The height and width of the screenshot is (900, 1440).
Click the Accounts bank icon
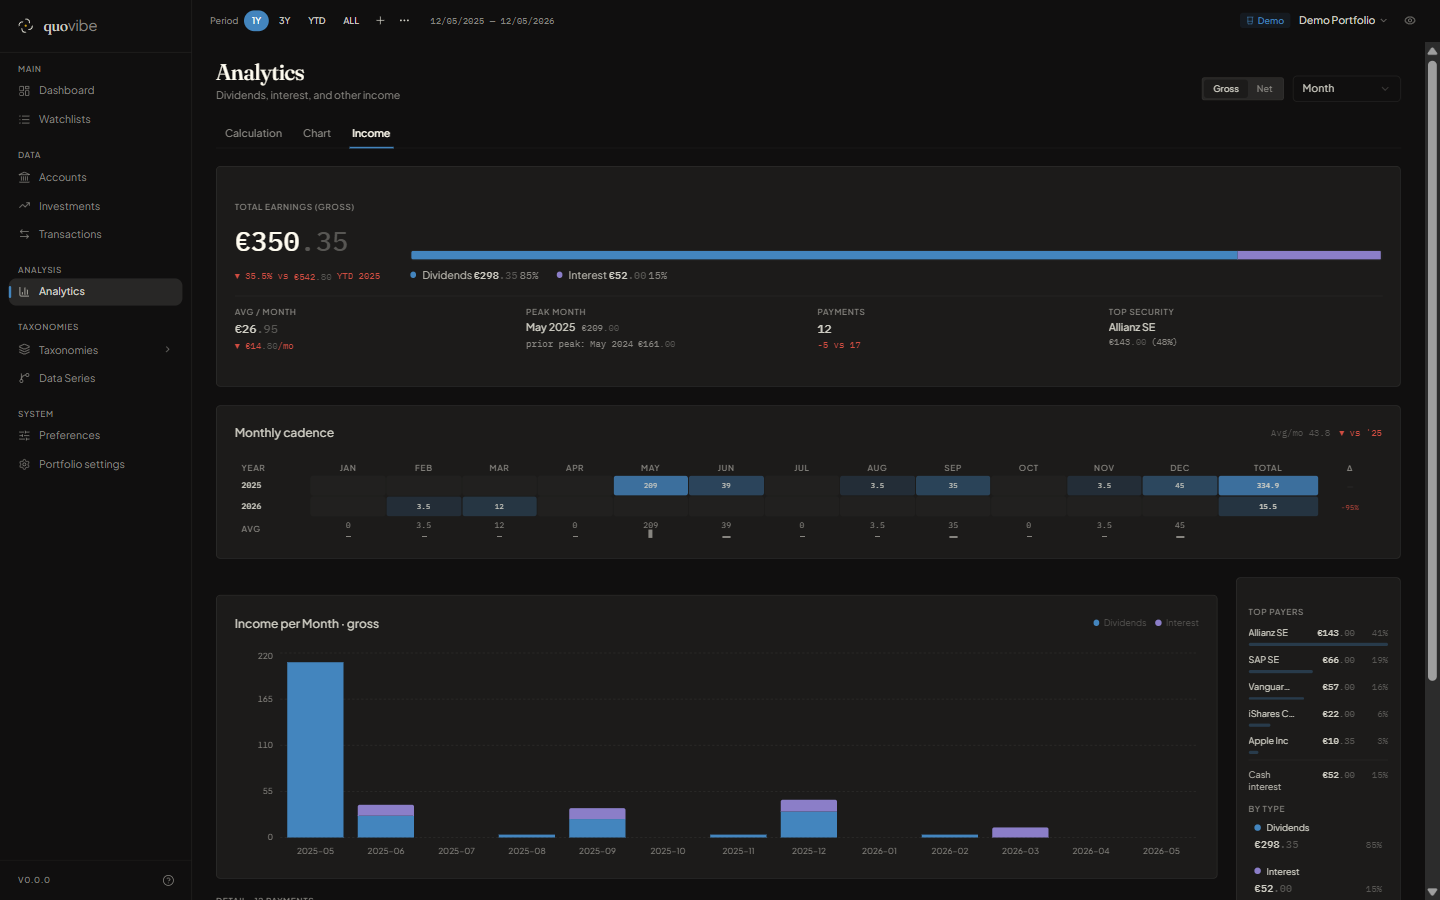click(24, 178)
